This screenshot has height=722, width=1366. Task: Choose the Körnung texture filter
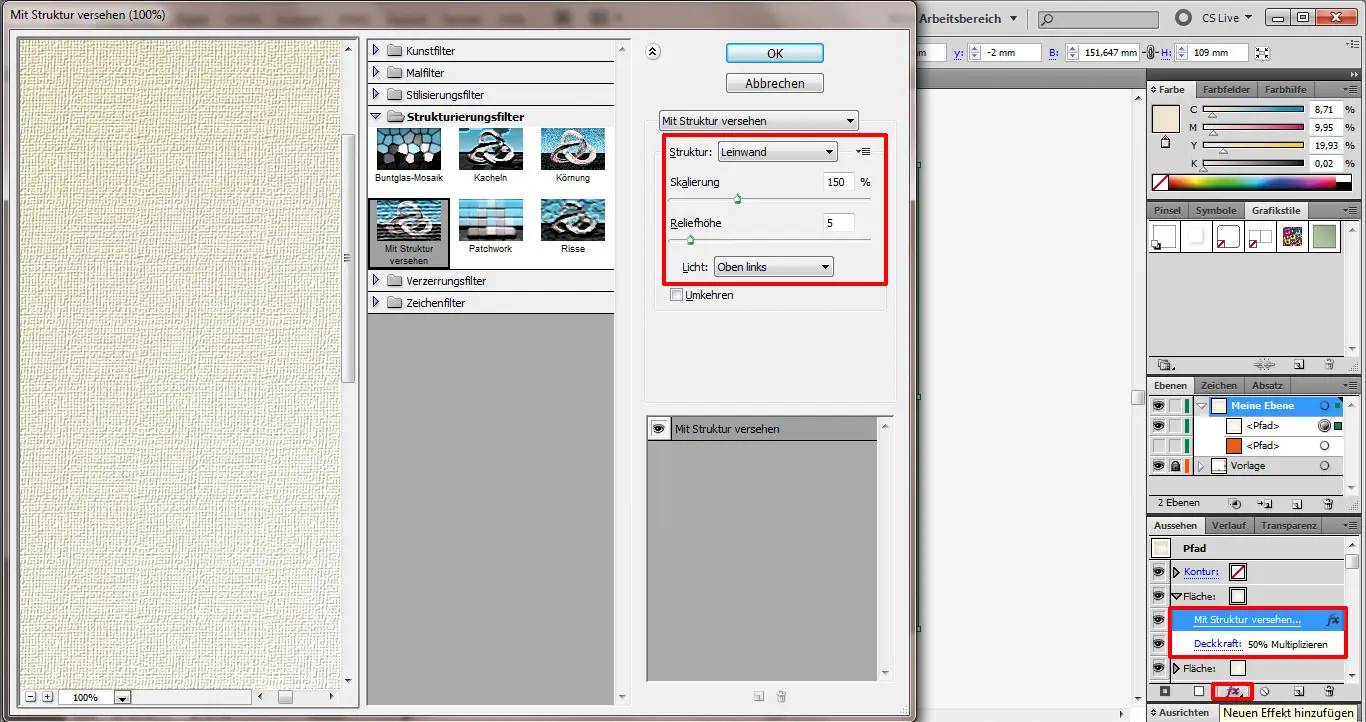[x=573, y=150]
